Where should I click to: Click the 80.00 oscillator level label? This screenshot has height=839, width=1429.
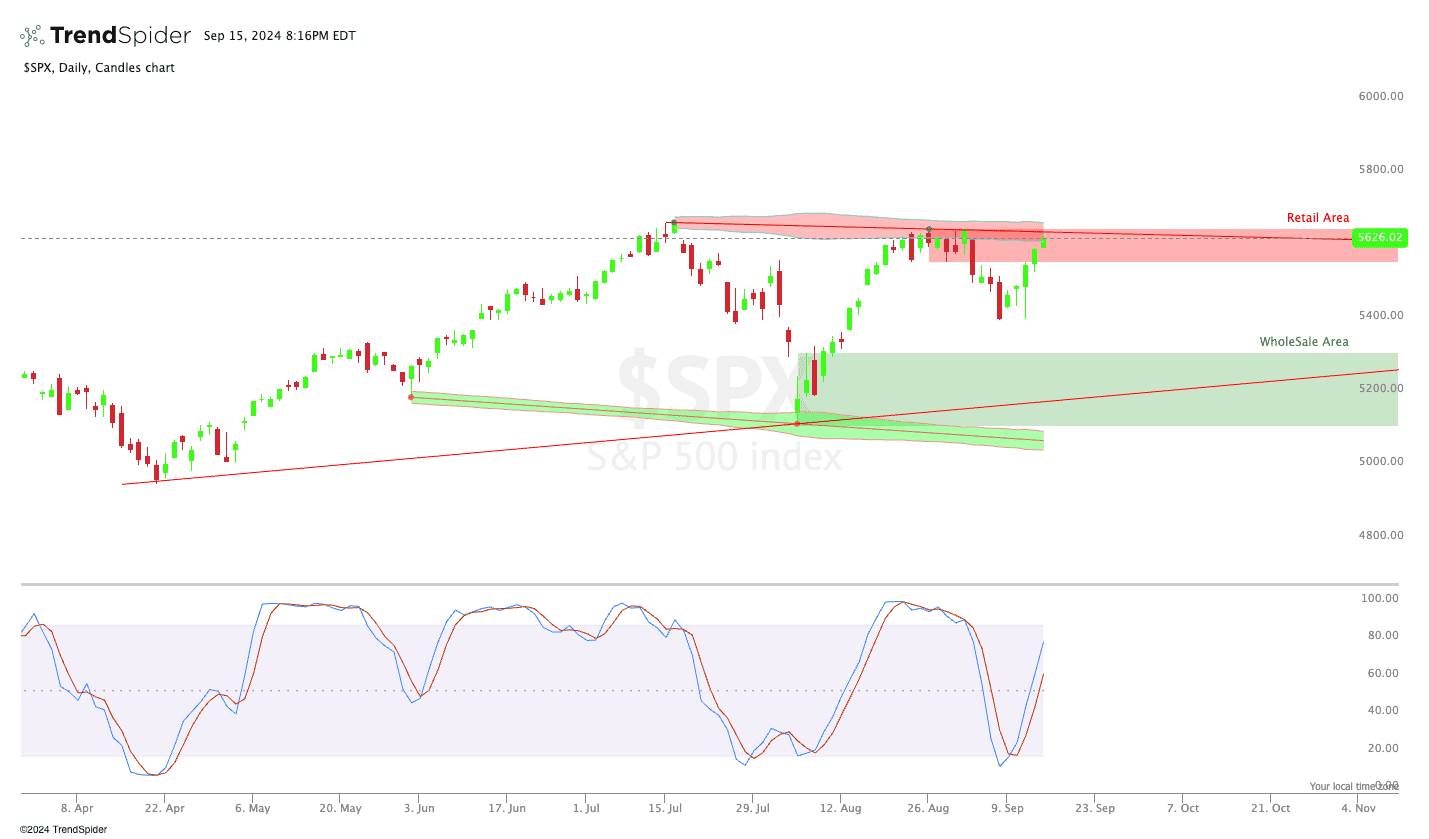1379,636
